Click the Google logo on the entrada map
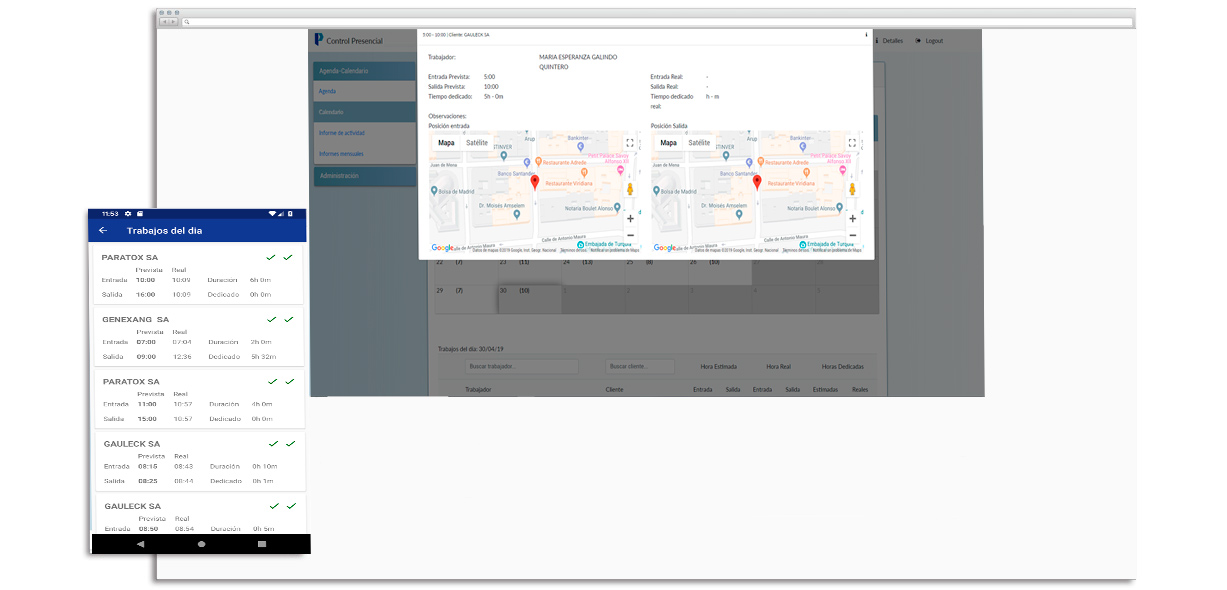The image size is (1227, 590). (x=441, y=247)
